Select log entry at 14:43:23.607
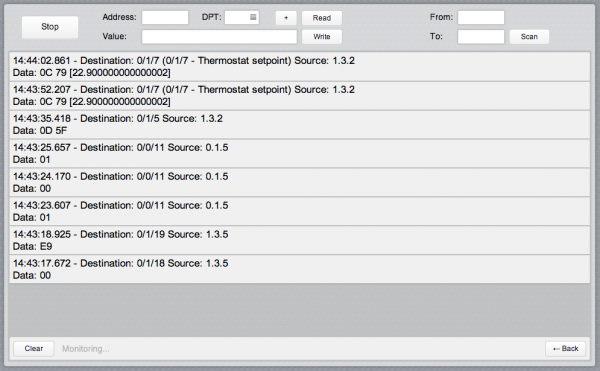This screenshot has width=600, height=371. point(300,212)
